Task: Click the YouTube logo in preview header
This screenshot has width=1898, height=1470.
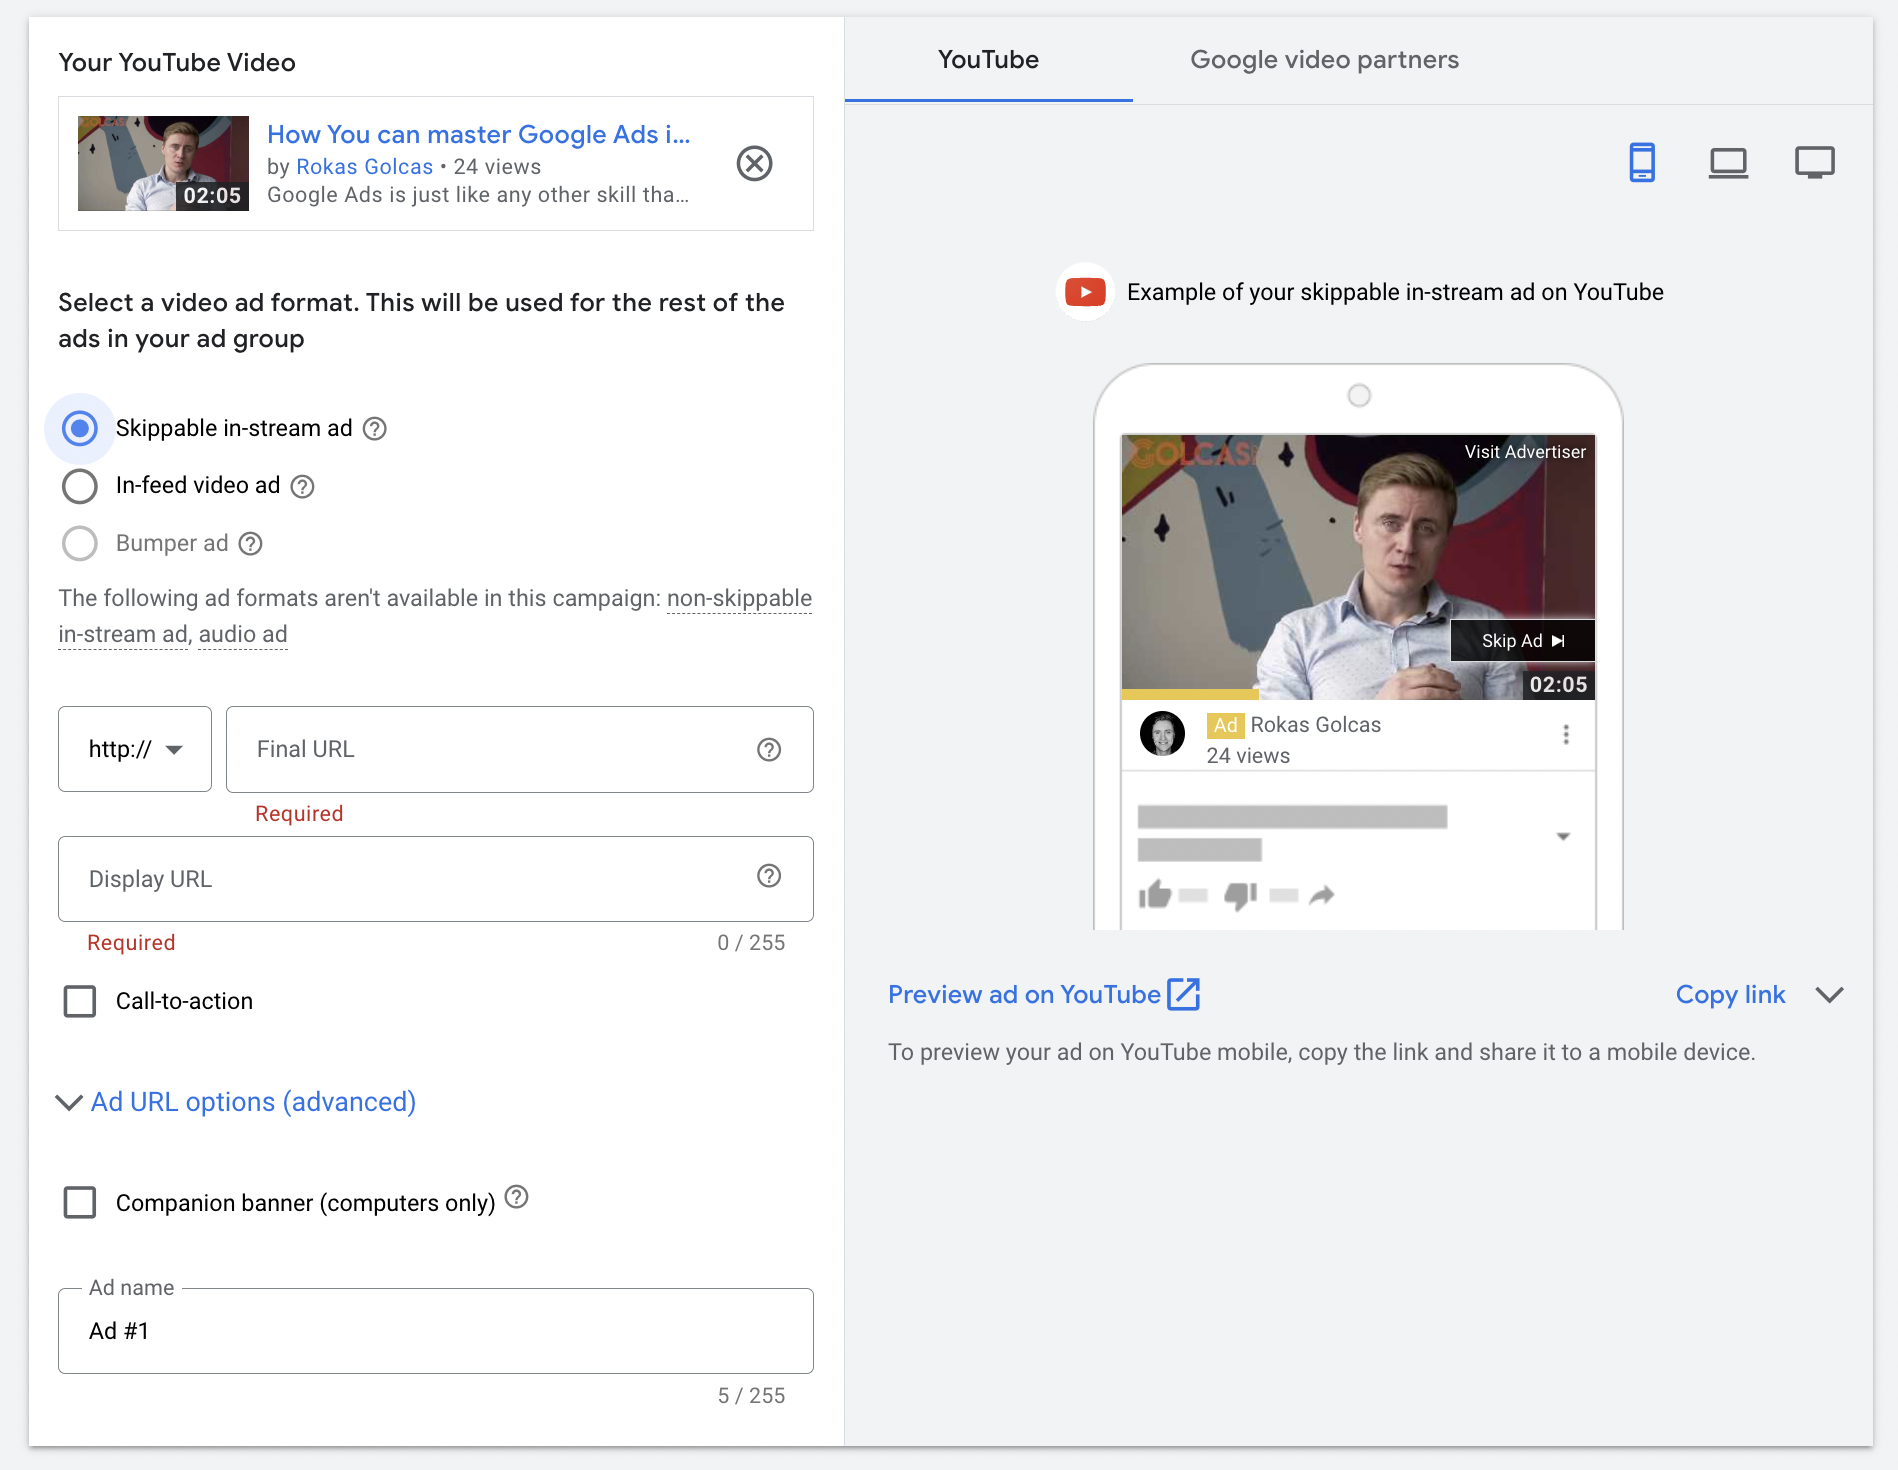Action: pos(1085,292)
